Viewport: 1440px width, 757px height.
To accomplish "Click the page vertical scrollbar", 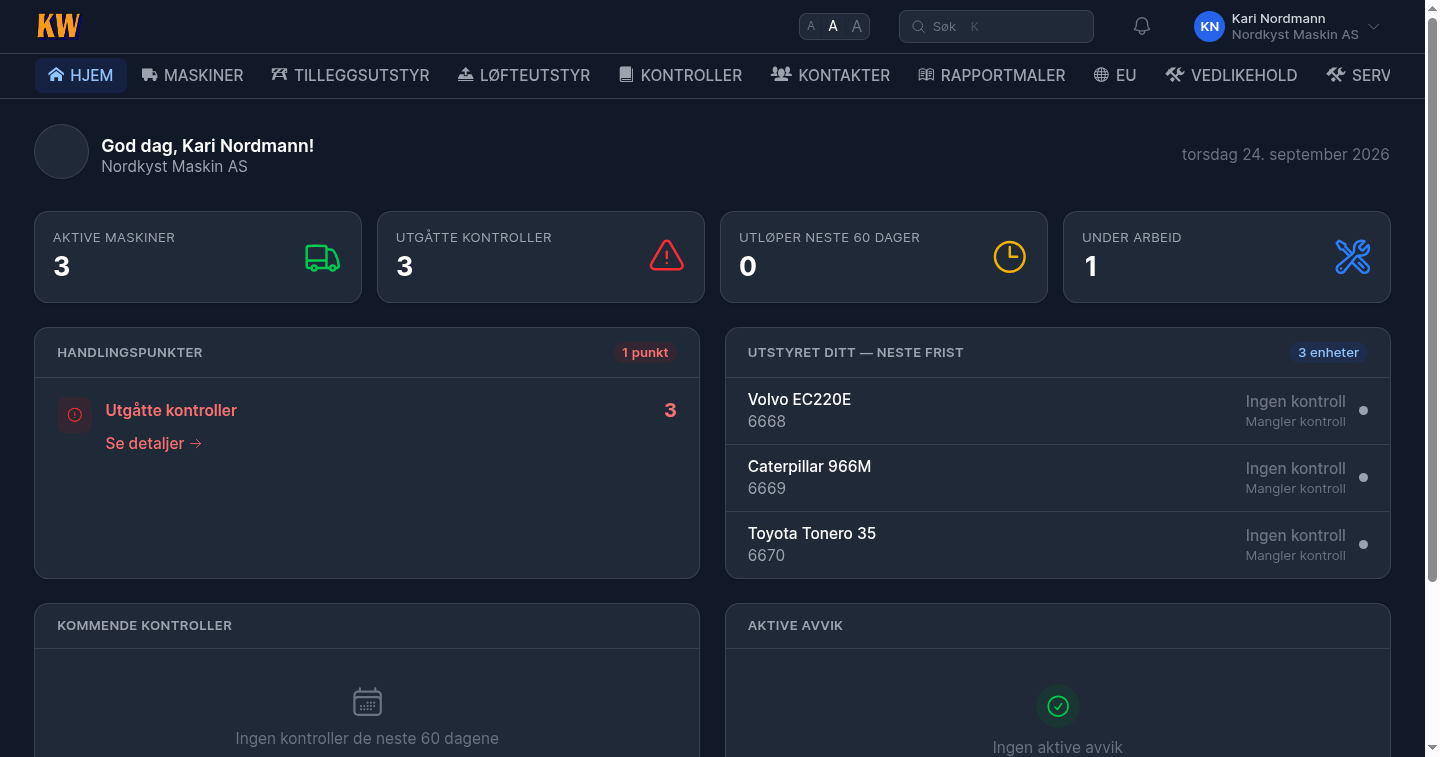I will (x=1432, y=298).
